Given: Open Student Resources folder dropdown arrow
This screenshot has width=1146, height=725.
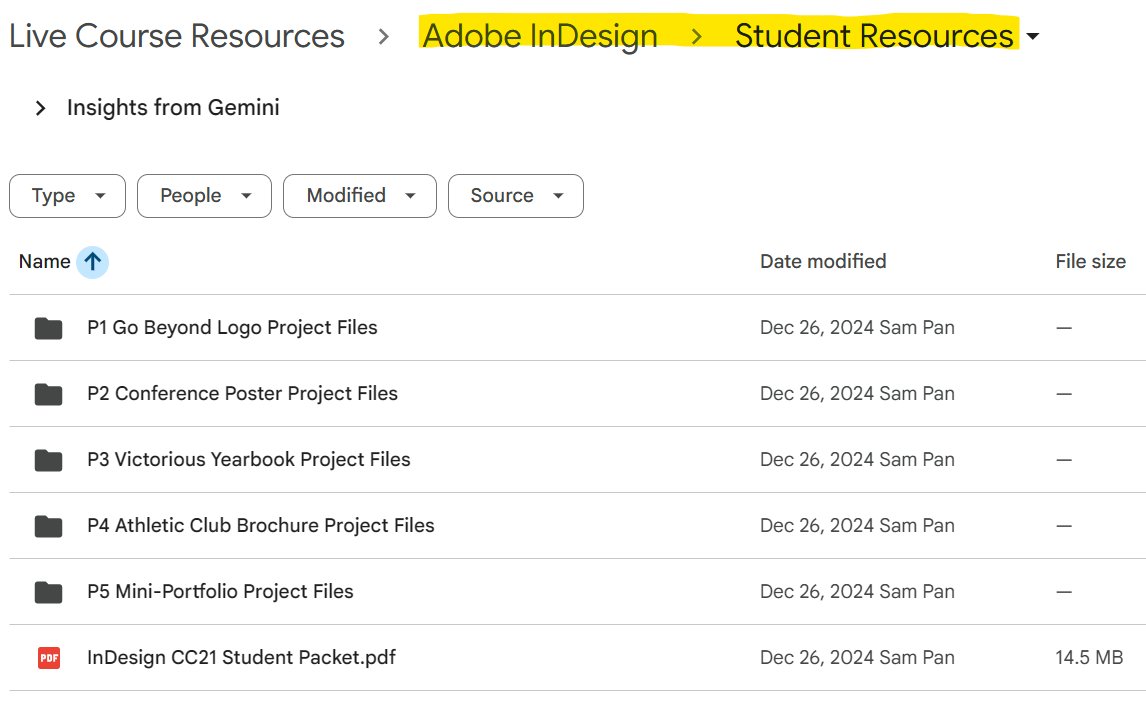Looking at the screenshot, I should pos(1033,37).
